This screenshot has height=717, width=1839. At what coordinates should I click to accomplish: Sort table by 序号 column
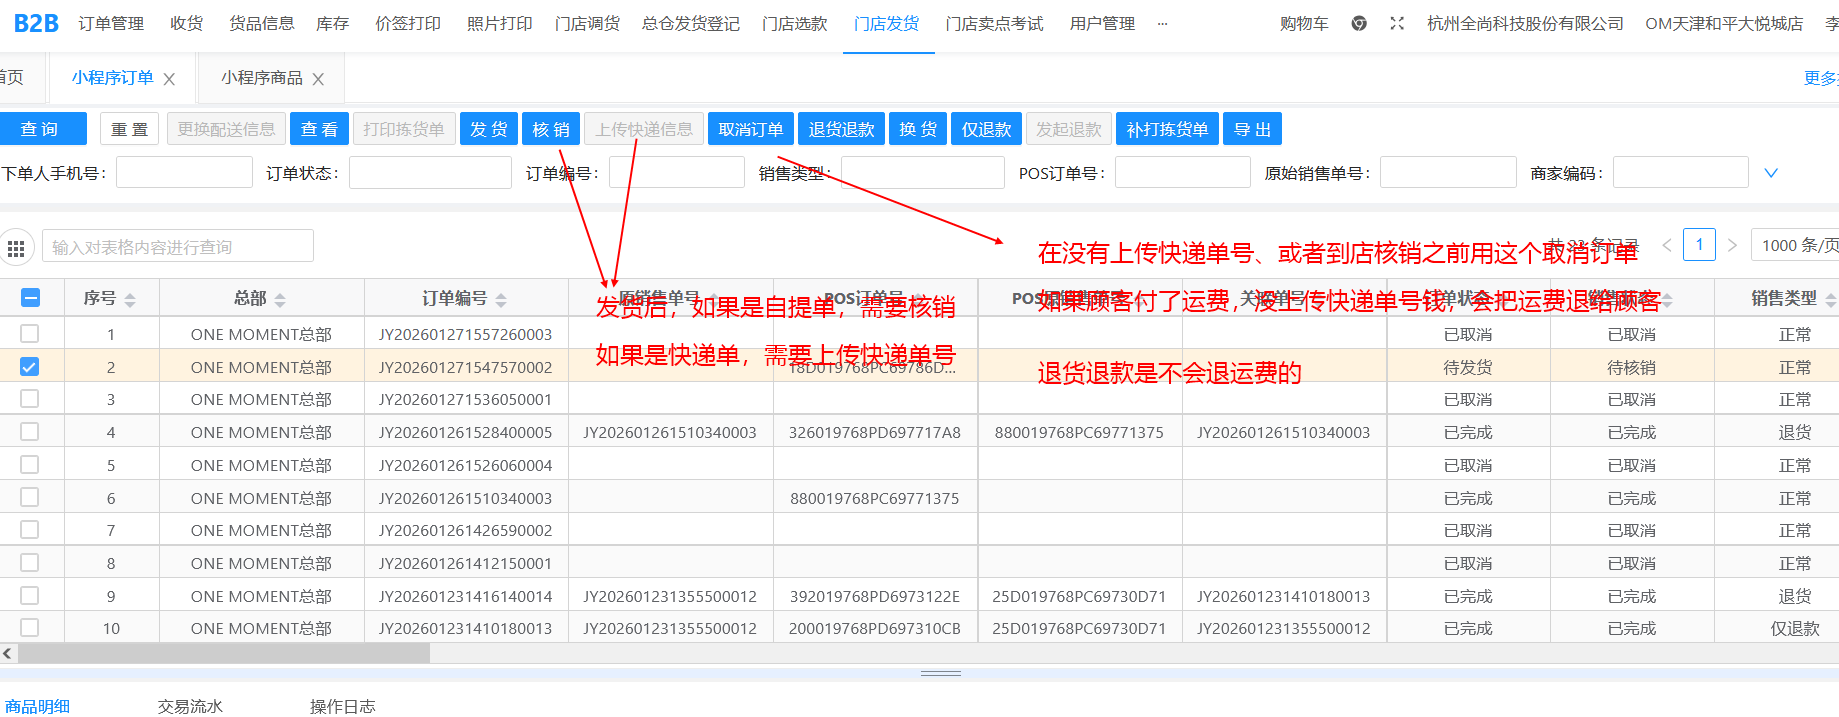pos(130,299)
